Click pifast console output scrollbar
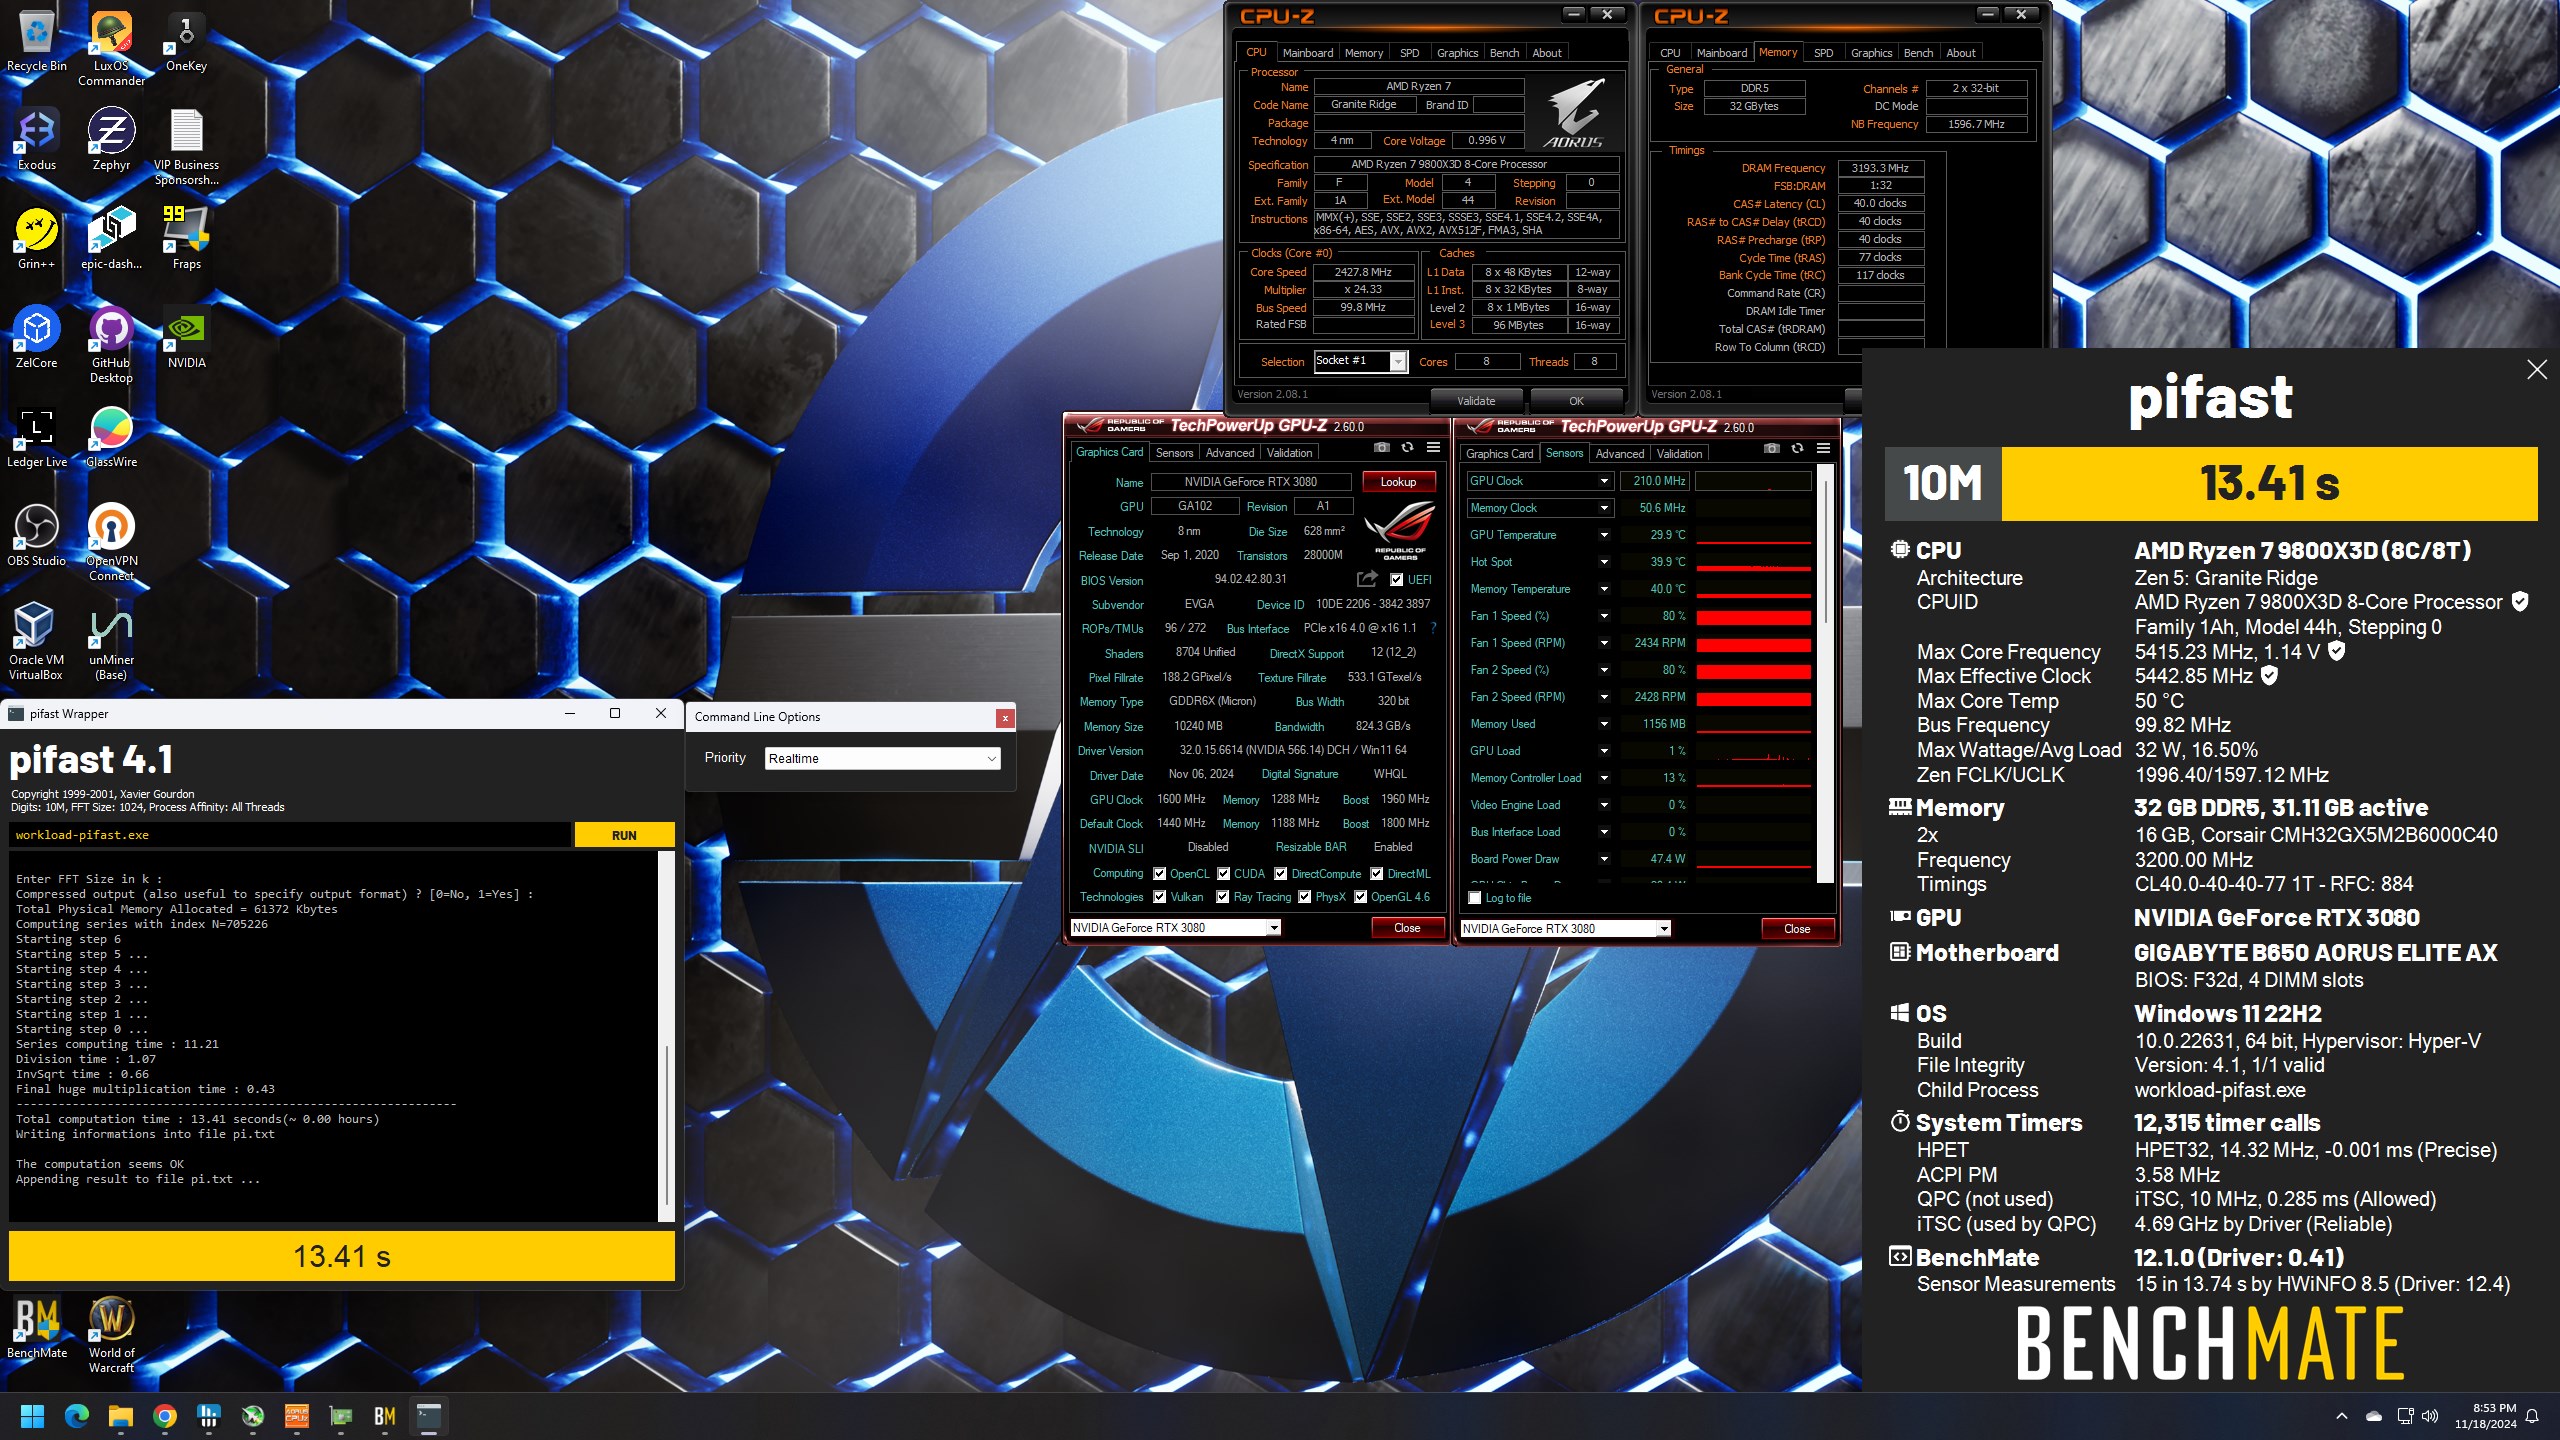 [x=666, y=1036]
